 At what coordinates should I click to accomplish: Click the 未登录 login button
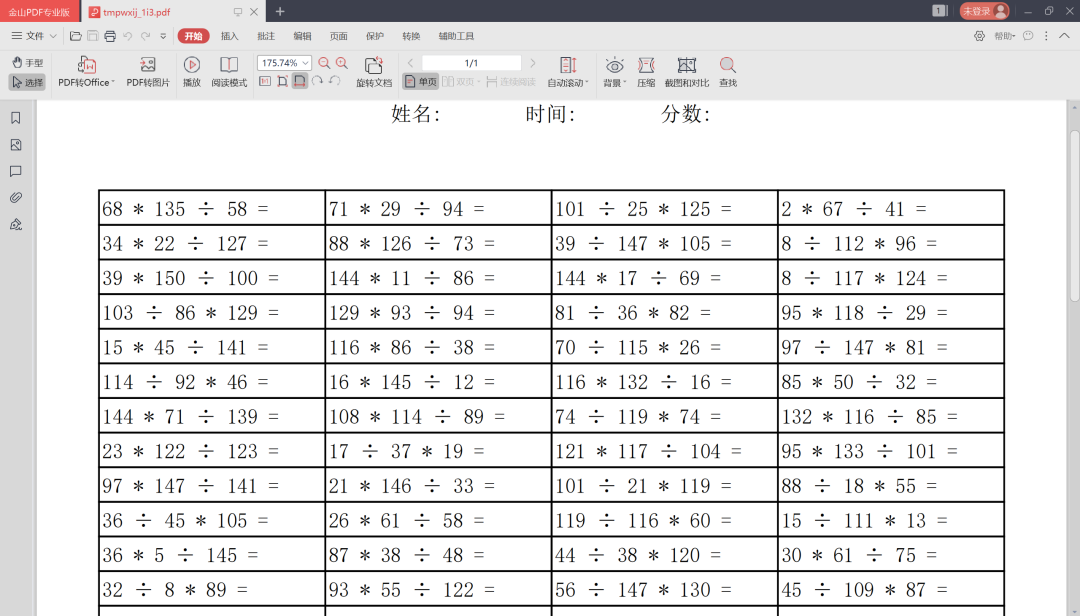(984, 11)
